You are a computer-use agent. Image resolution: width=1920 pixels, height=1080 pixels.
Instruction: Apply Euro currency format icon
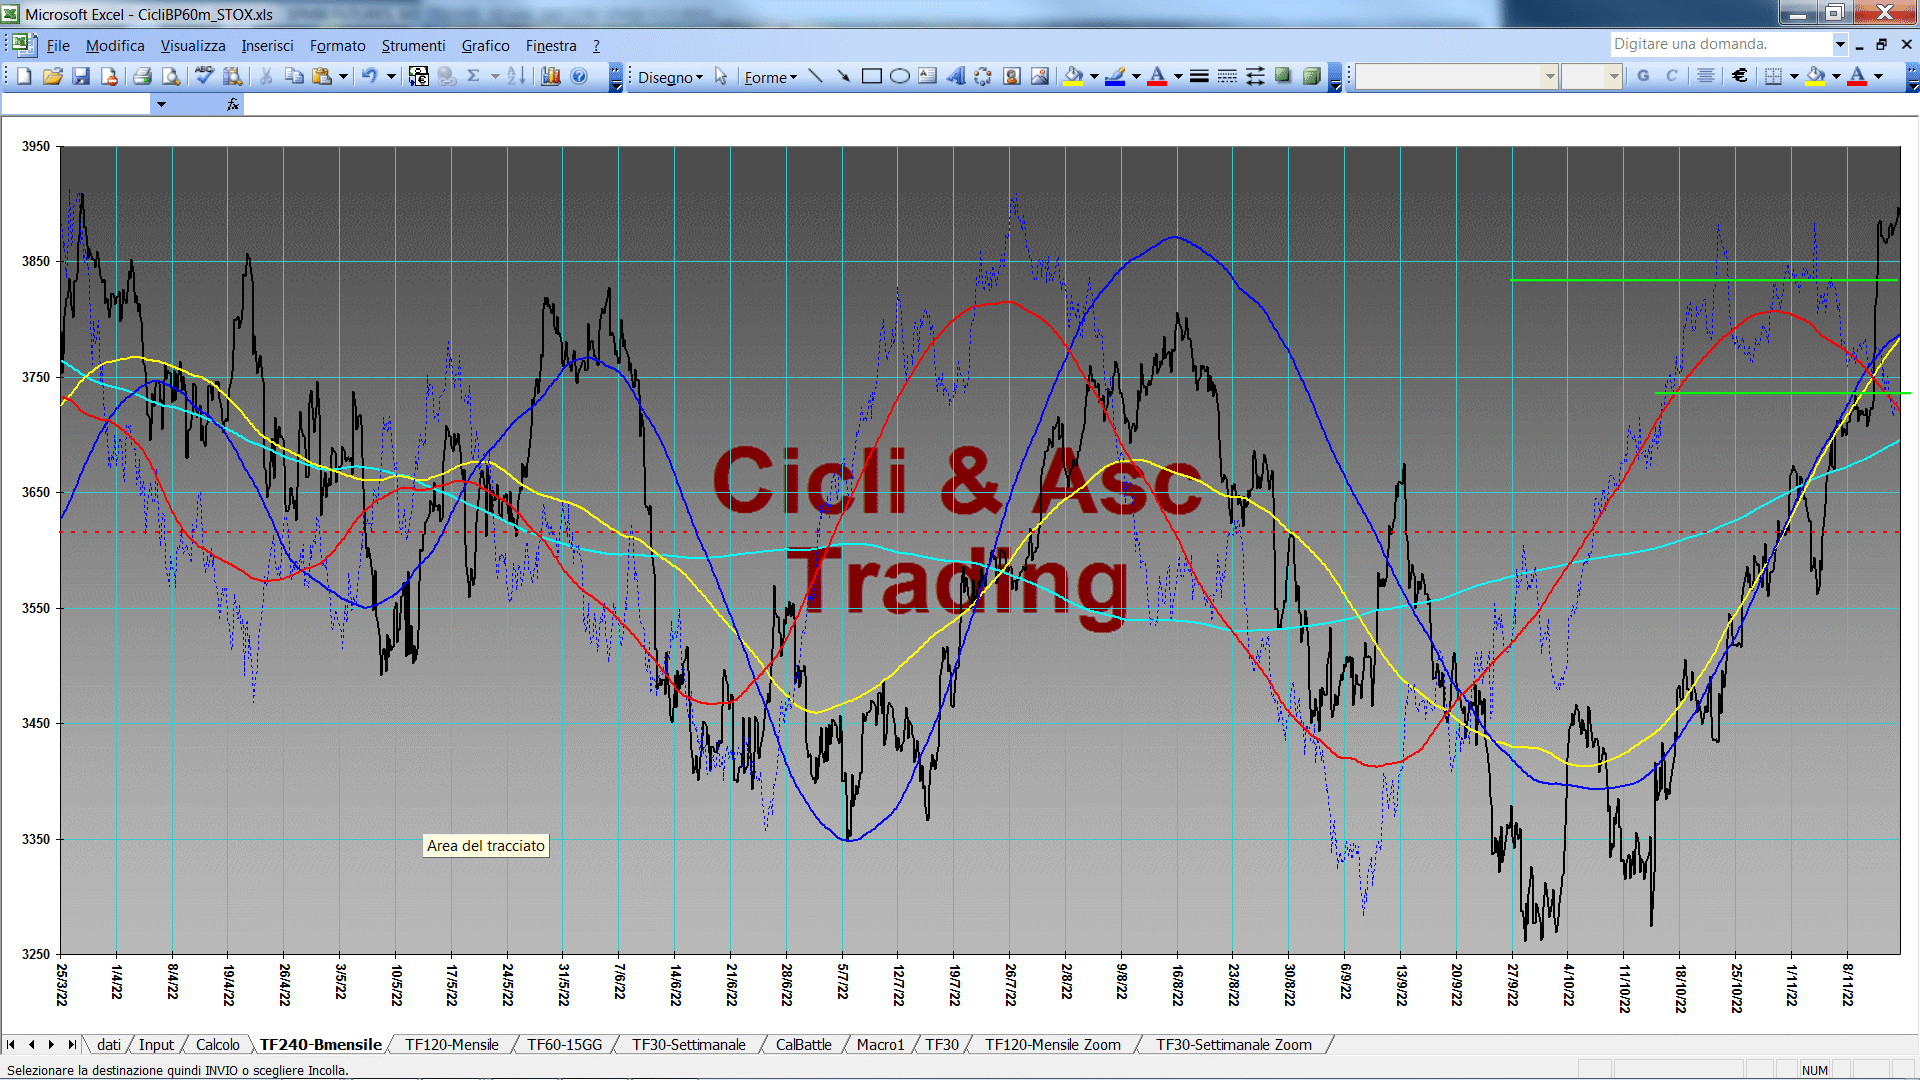(x=1740, y=76)
